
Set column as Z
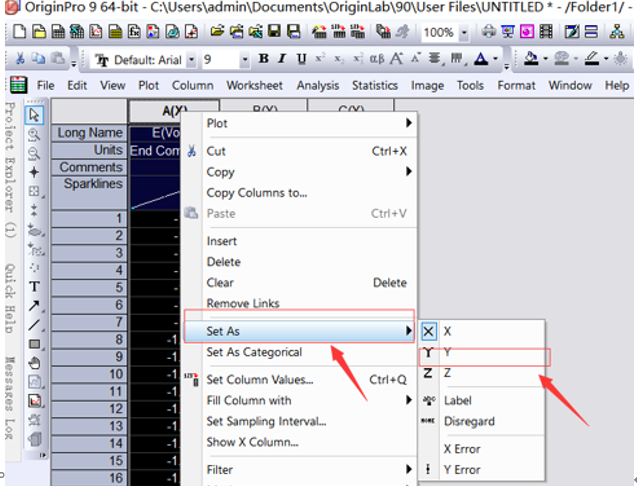482,373
